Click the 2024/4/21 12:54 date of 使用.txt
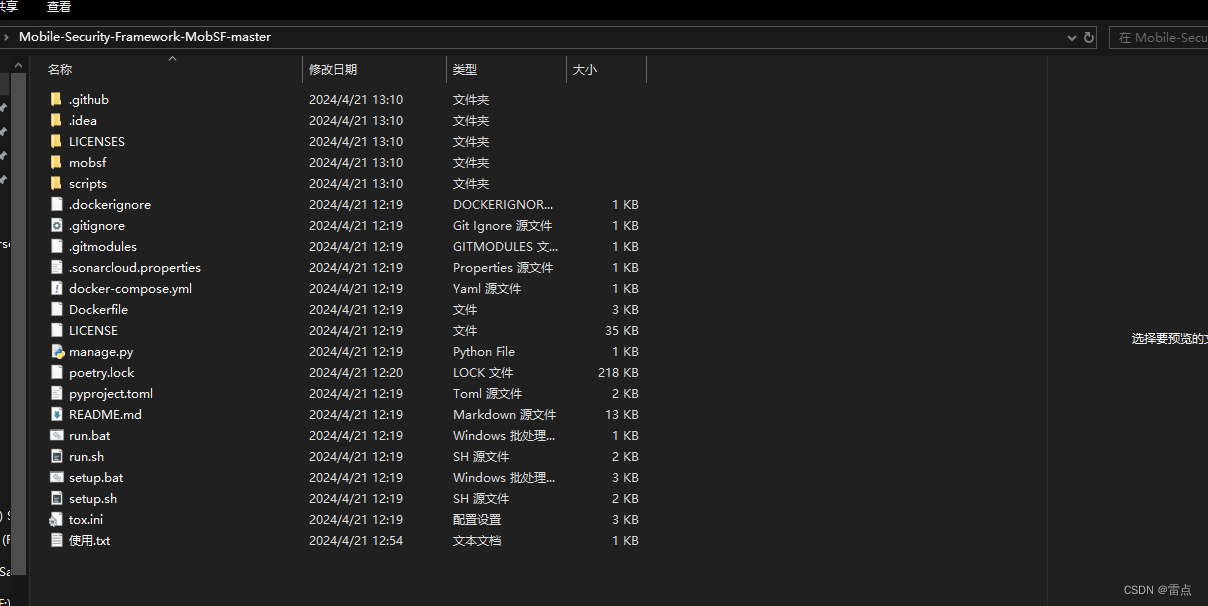1208x606 pixels. coord(356,540)
